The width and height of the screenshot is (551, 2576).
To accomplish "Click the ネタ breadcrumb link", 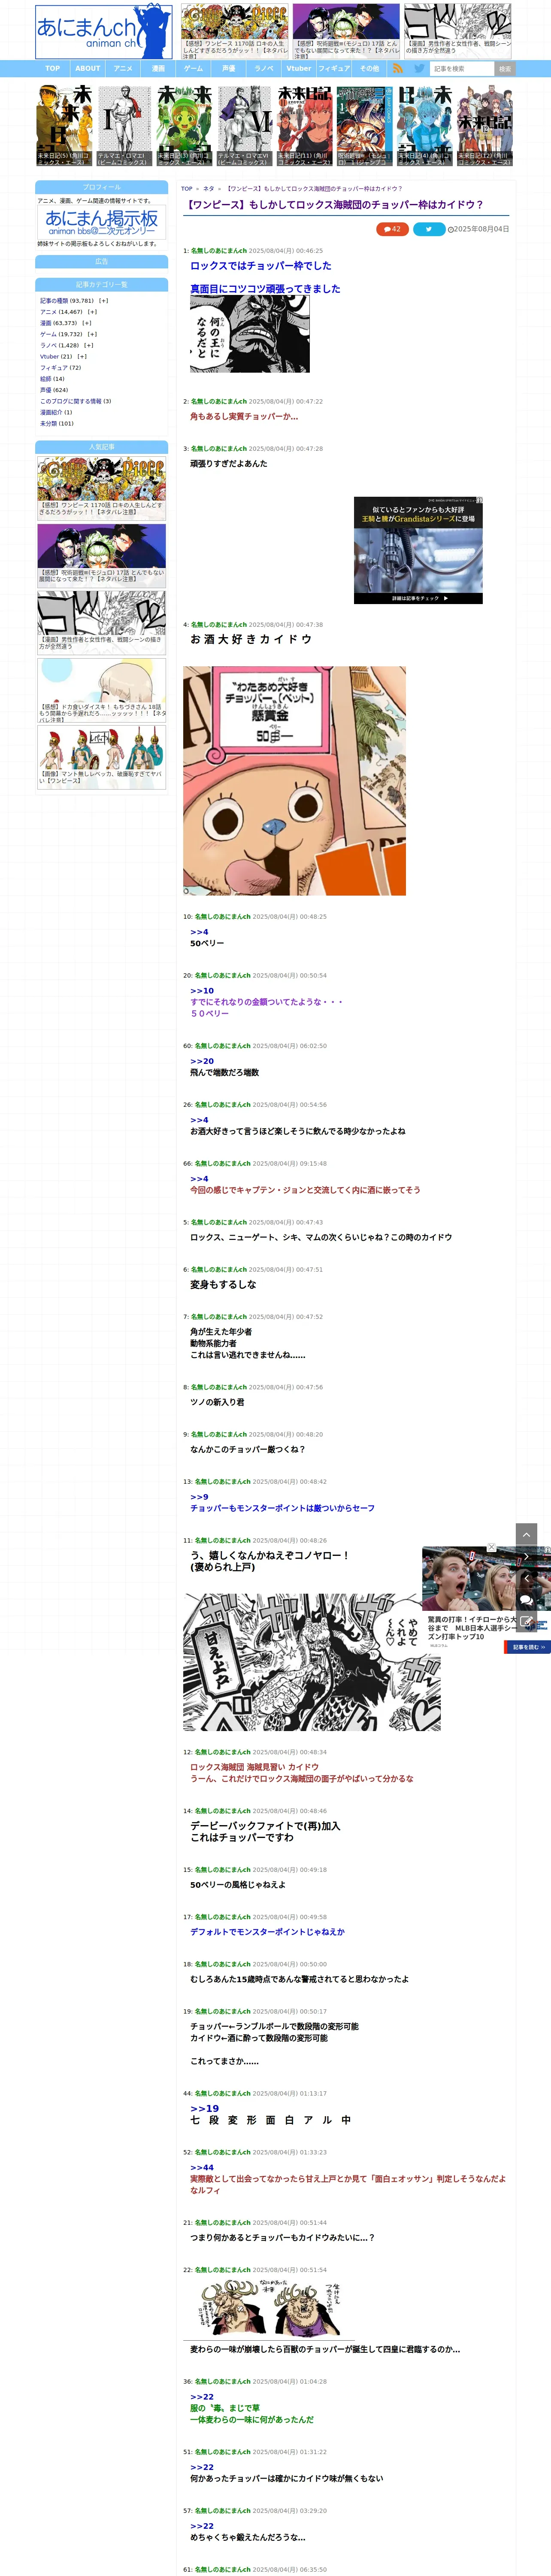I will 209,188.
